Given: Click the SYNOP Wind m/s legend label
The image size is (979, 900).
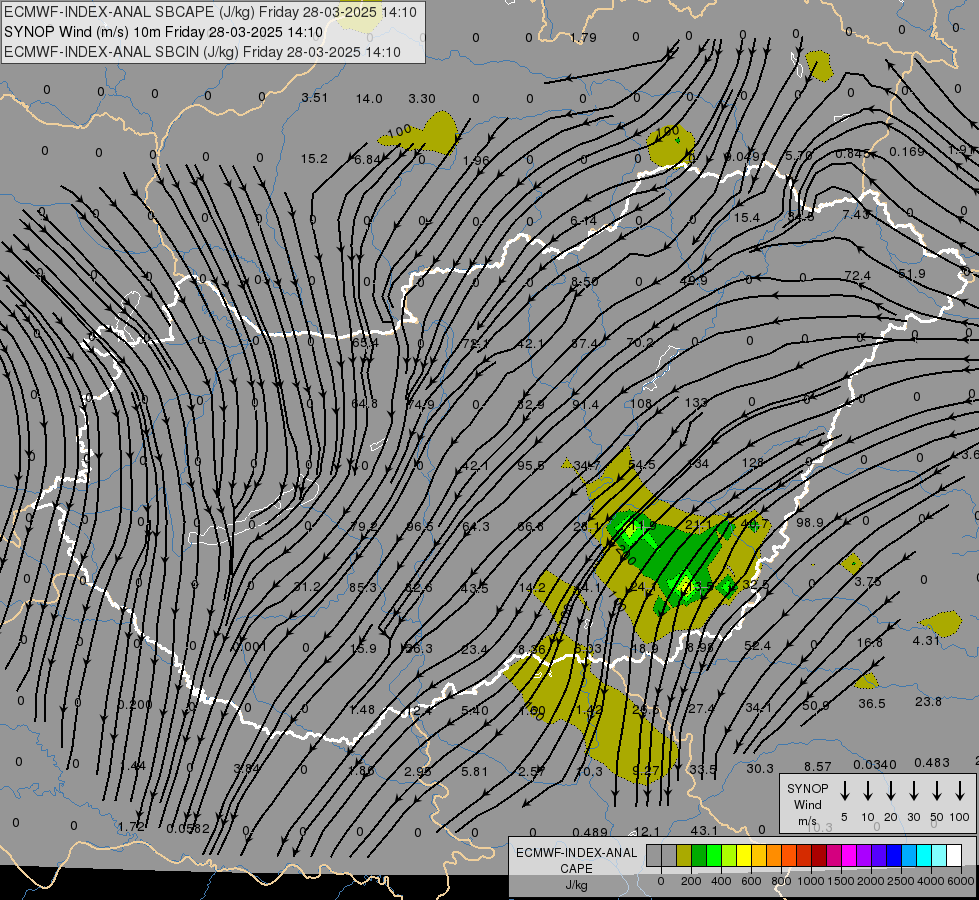Looking at the screenshot, I should click(x=807, y=804).
